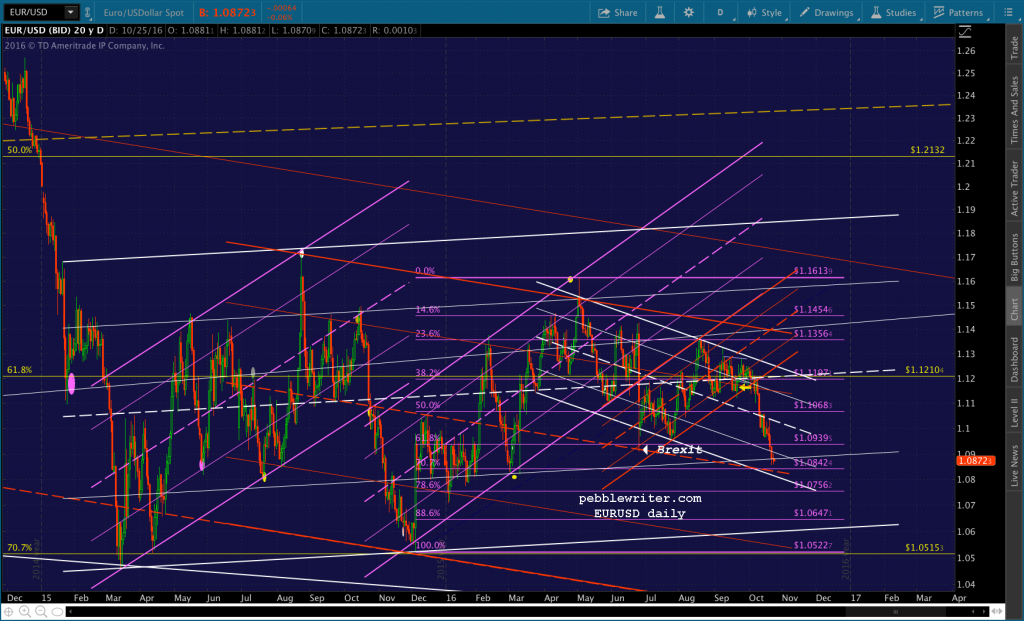Open Live News sidebar tab

point(1015,466)
